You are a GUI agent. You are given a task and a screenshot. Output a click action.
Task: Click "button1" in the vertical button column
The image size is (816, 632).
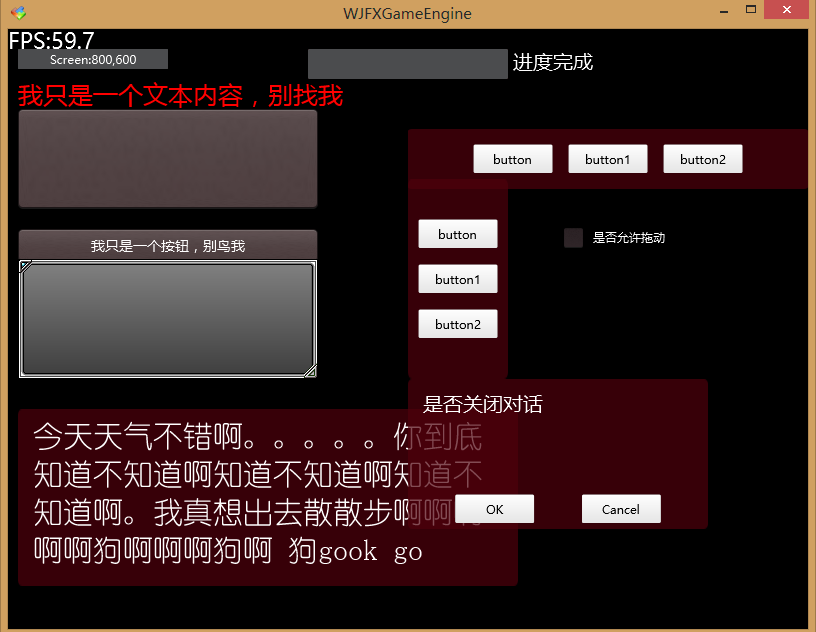(457, 279)
